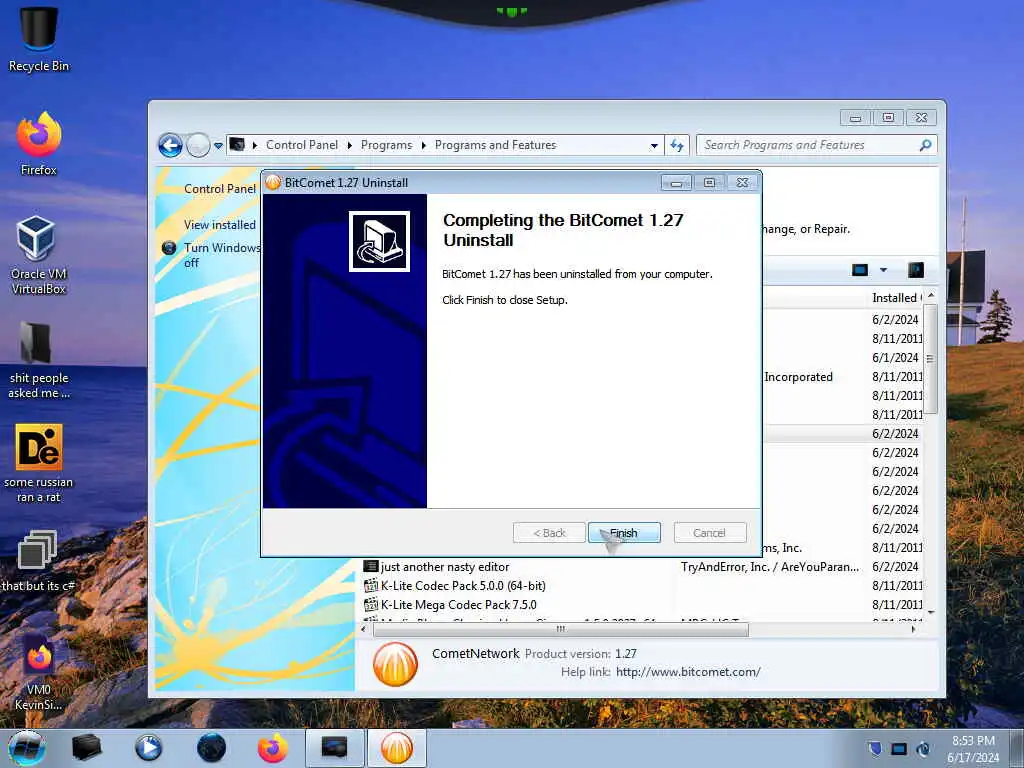This screenshot has height=768, width=1024.
Task: Open the media player taskbar icon
Action: coord(148,748)
